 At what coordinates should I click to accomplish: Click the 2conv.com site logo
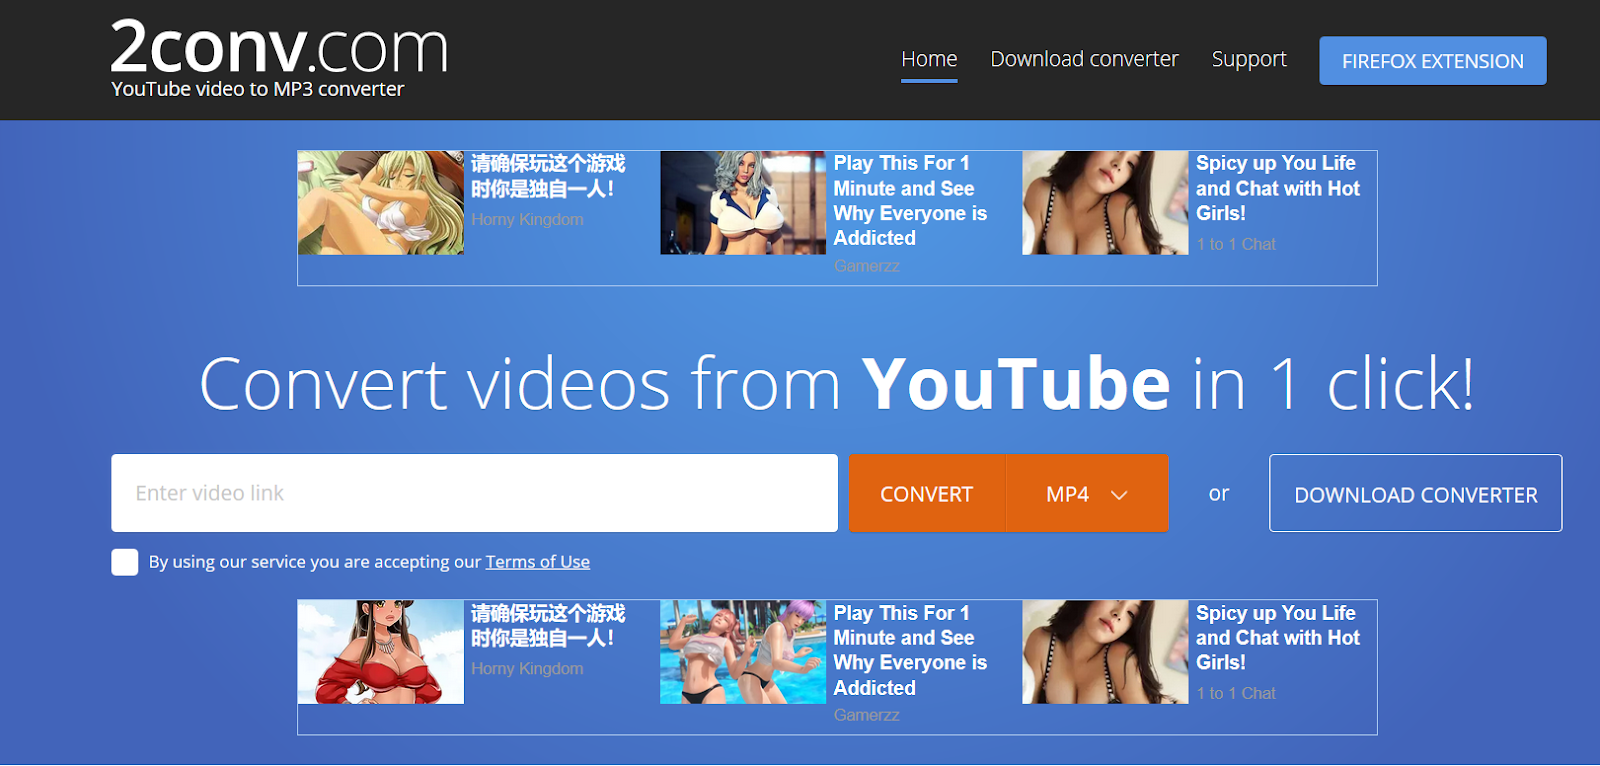click(279, 47)
